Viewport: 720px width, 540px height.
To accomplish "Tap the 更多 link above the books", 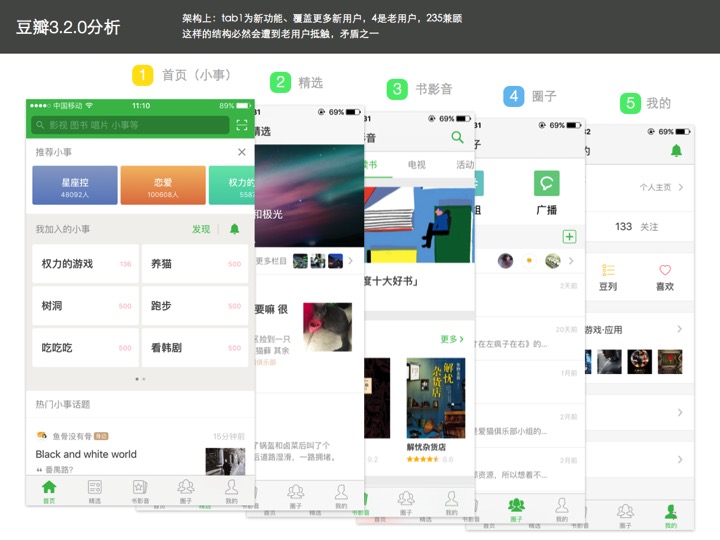I will [452, 339].
